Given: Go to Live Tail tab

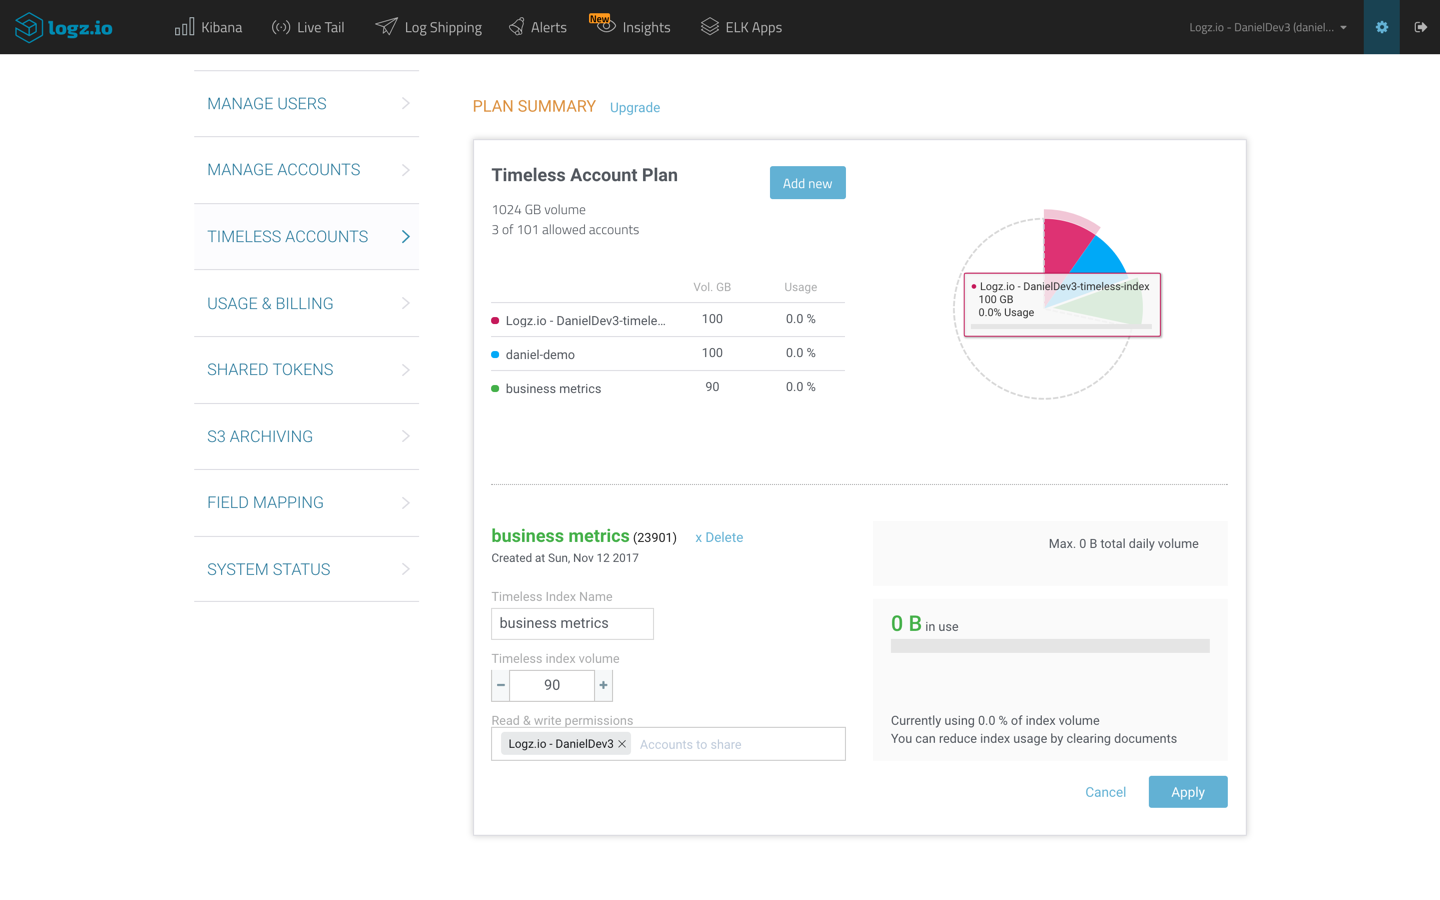Looking at the screenshot, I should pos(308,27).
